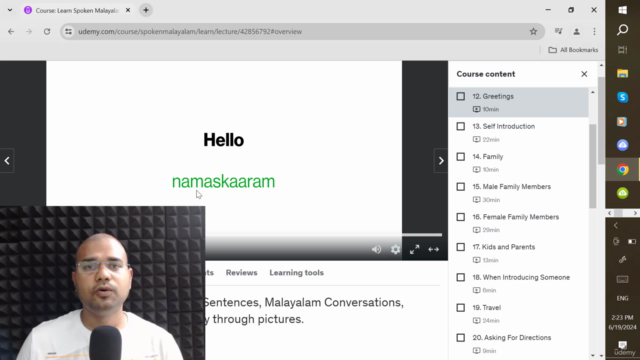Image resolution: width=640 pixels, height=360 pixels.
Task: Bookmark this page with the star icon
Action: 533,31
